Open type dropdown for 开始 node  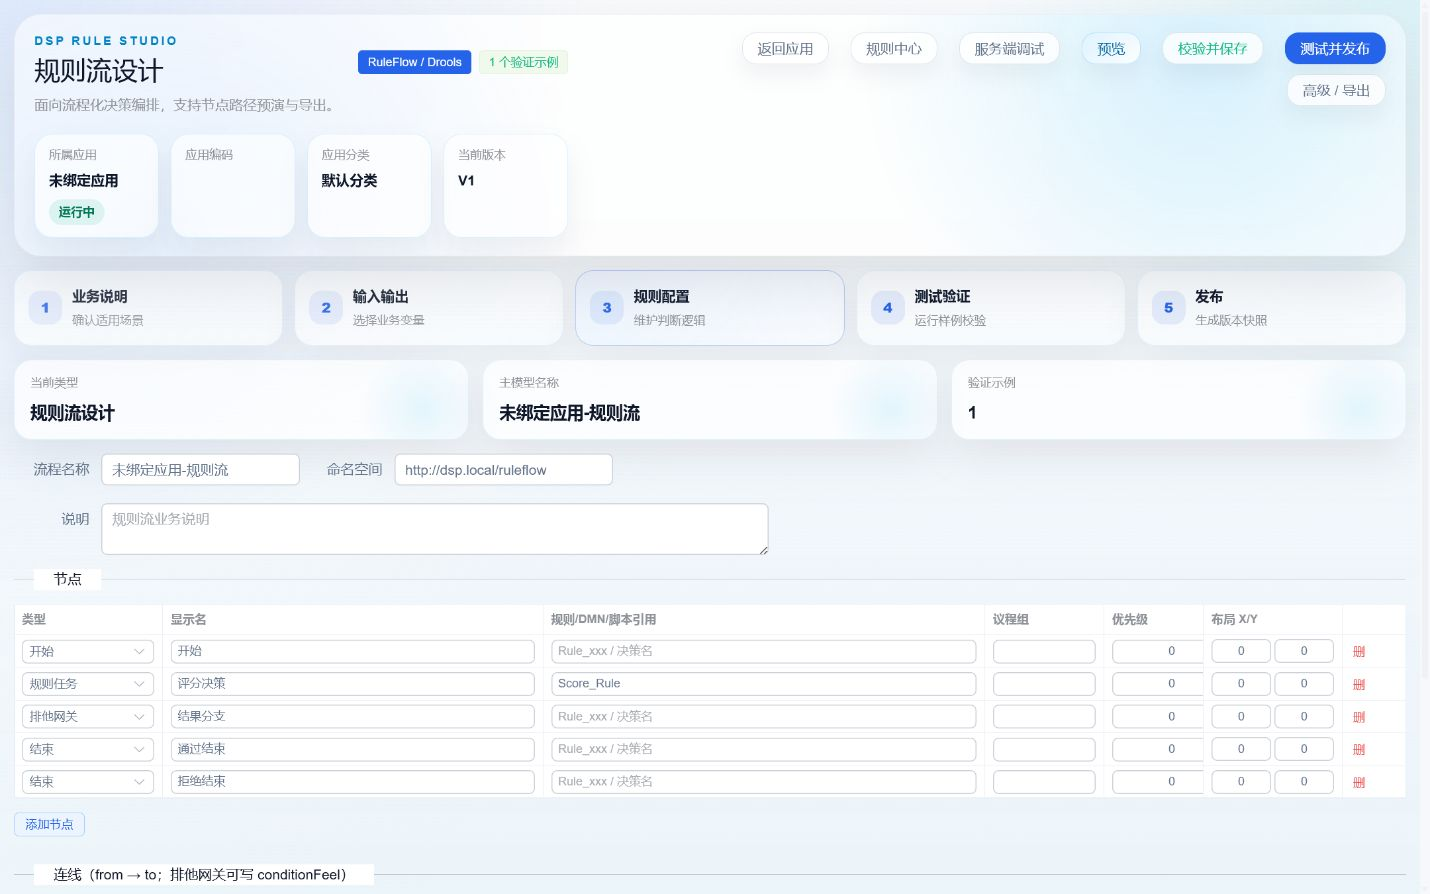[88, 651]
